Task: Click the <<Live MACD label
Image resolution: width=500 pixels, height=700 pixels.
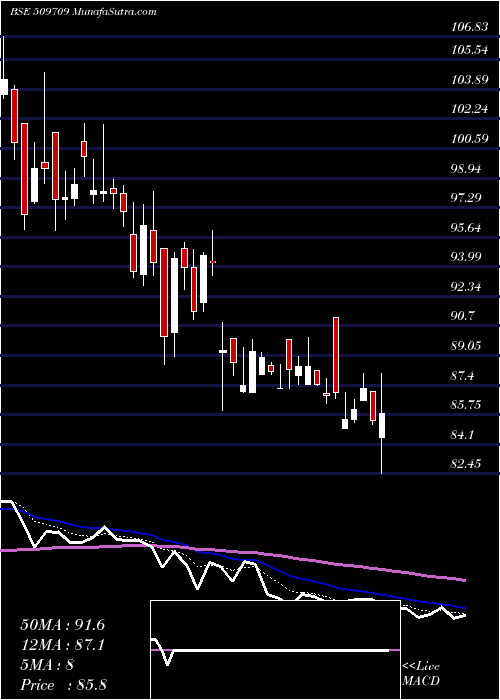Action: coord(421,674)
